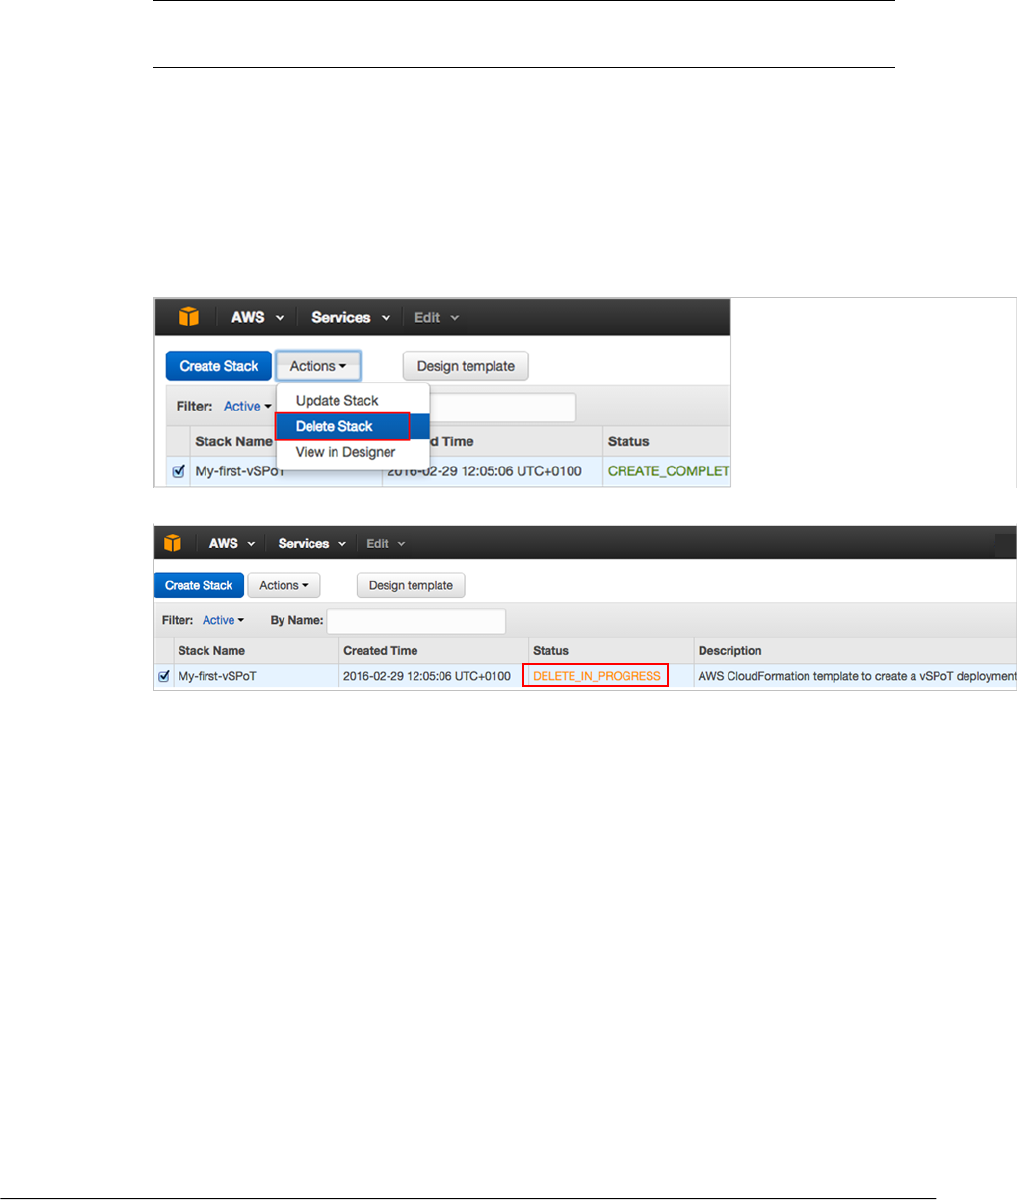Open Active filter dropdown next to Delete Stack menu
Screen dimensions: 1017x1200
coord(248,406)
